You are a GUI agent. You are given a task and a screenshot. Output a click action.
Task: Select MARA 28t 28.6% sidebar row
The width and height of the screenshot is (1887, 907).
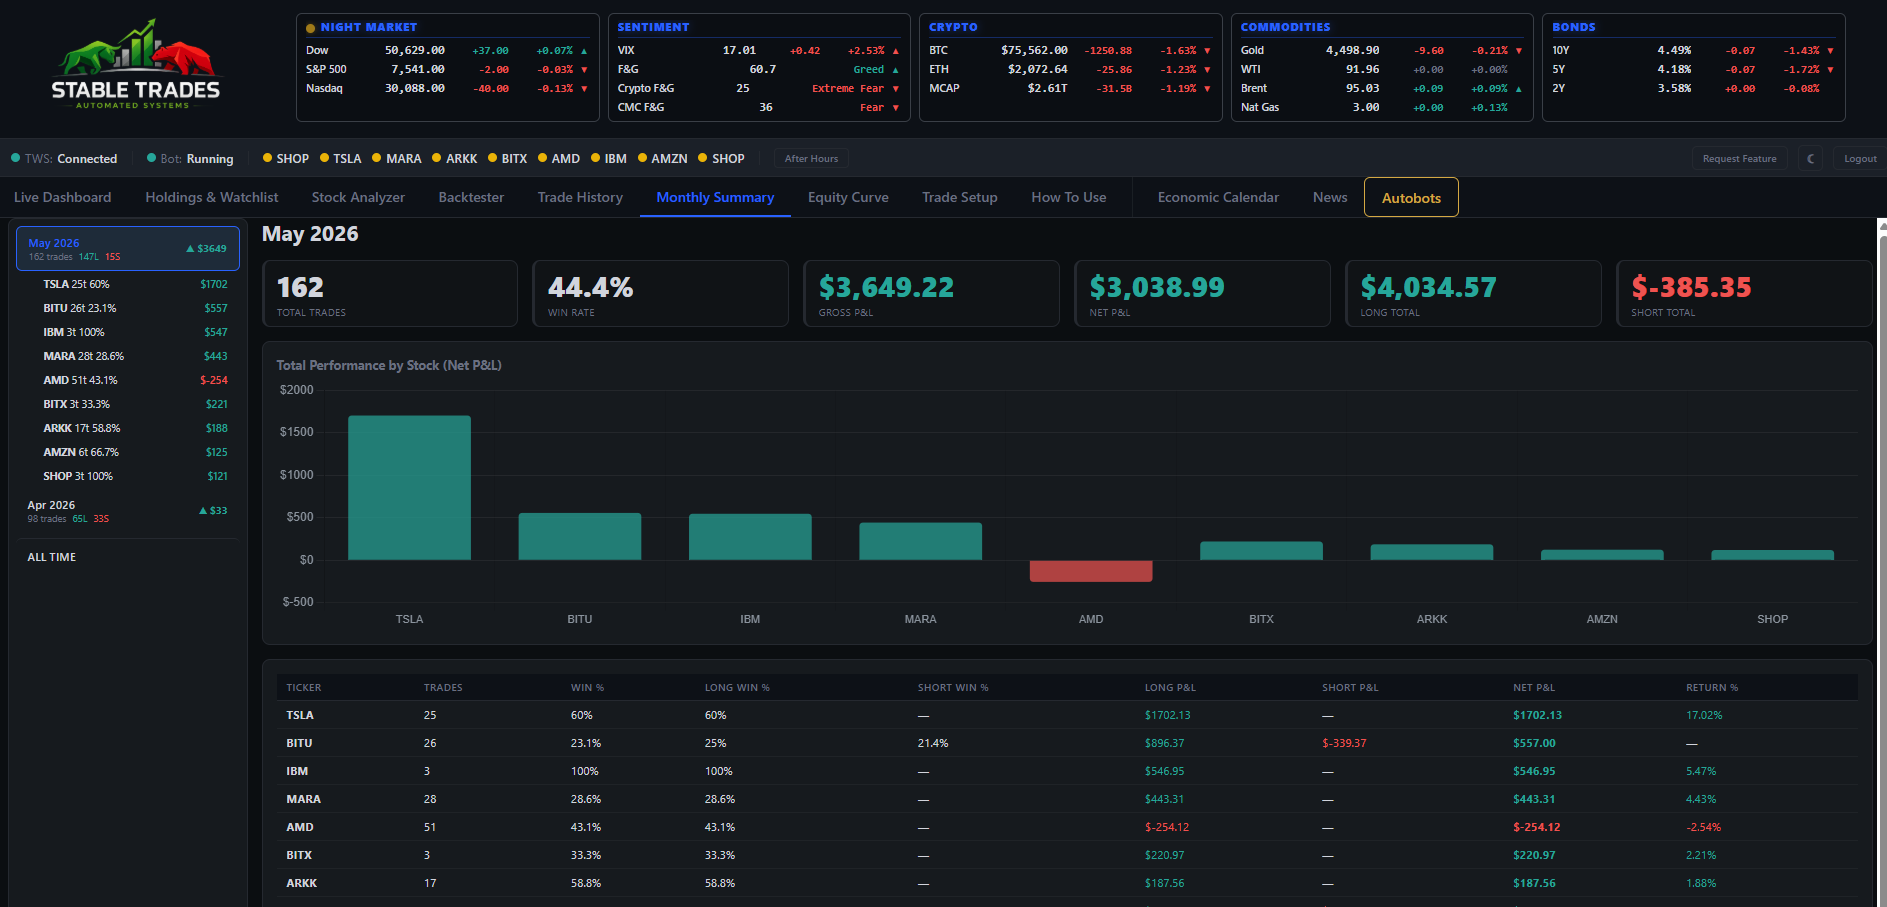[x=135, y=356]
